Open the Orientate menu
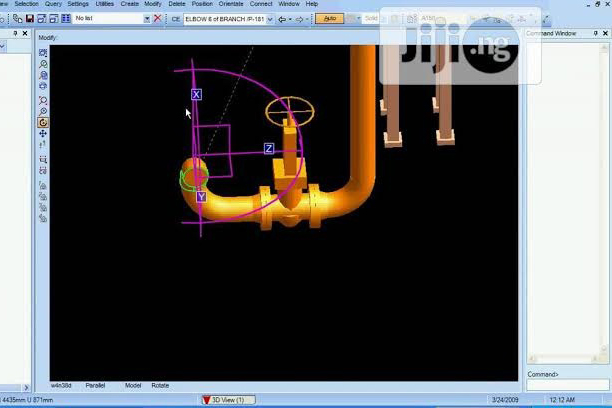Image resolution: width=612 pixels, height=408 pixels. click(231, 4)
